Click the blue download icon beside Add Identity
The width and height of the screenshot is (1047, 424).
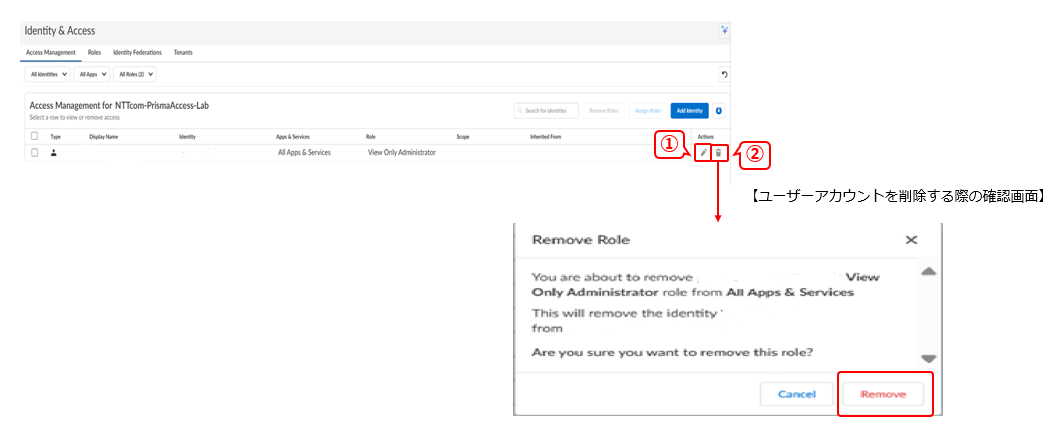point(719,110)
